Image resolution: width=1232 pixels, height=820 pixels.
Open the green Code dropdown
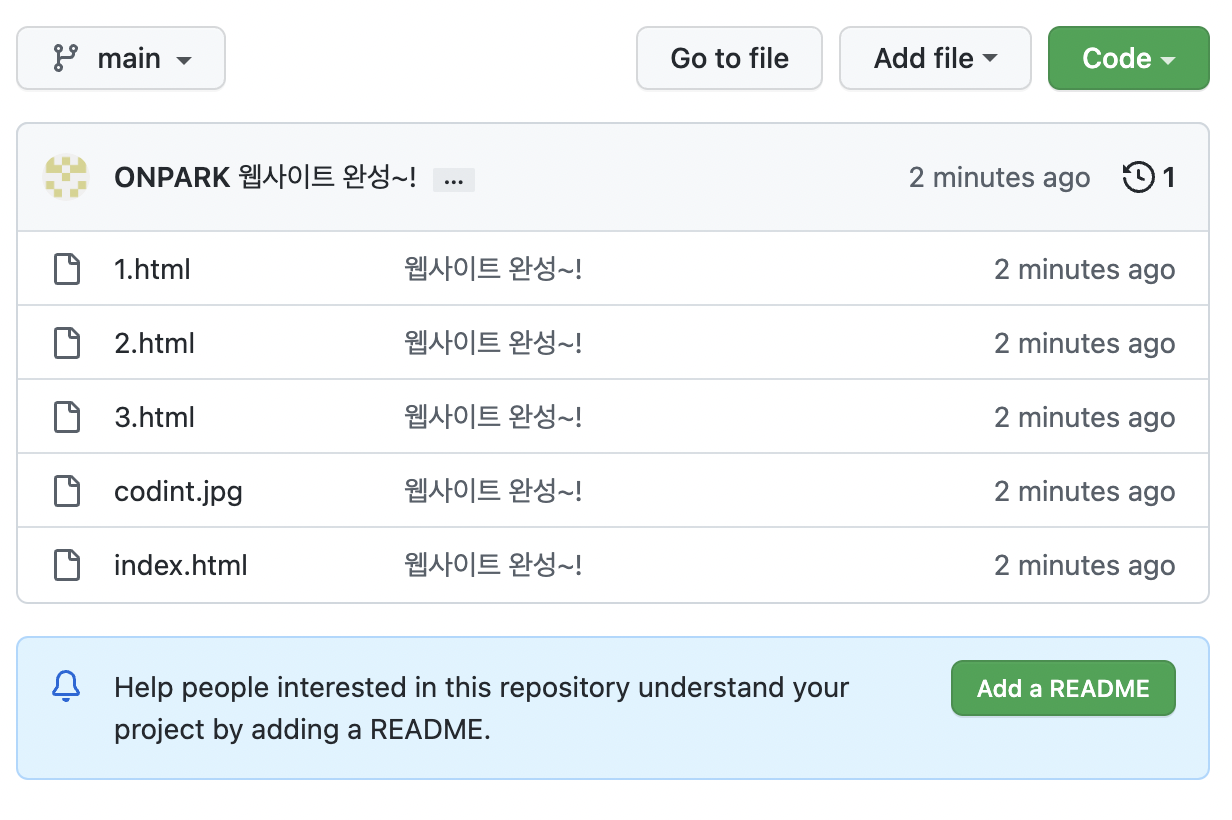[1128, 59]
